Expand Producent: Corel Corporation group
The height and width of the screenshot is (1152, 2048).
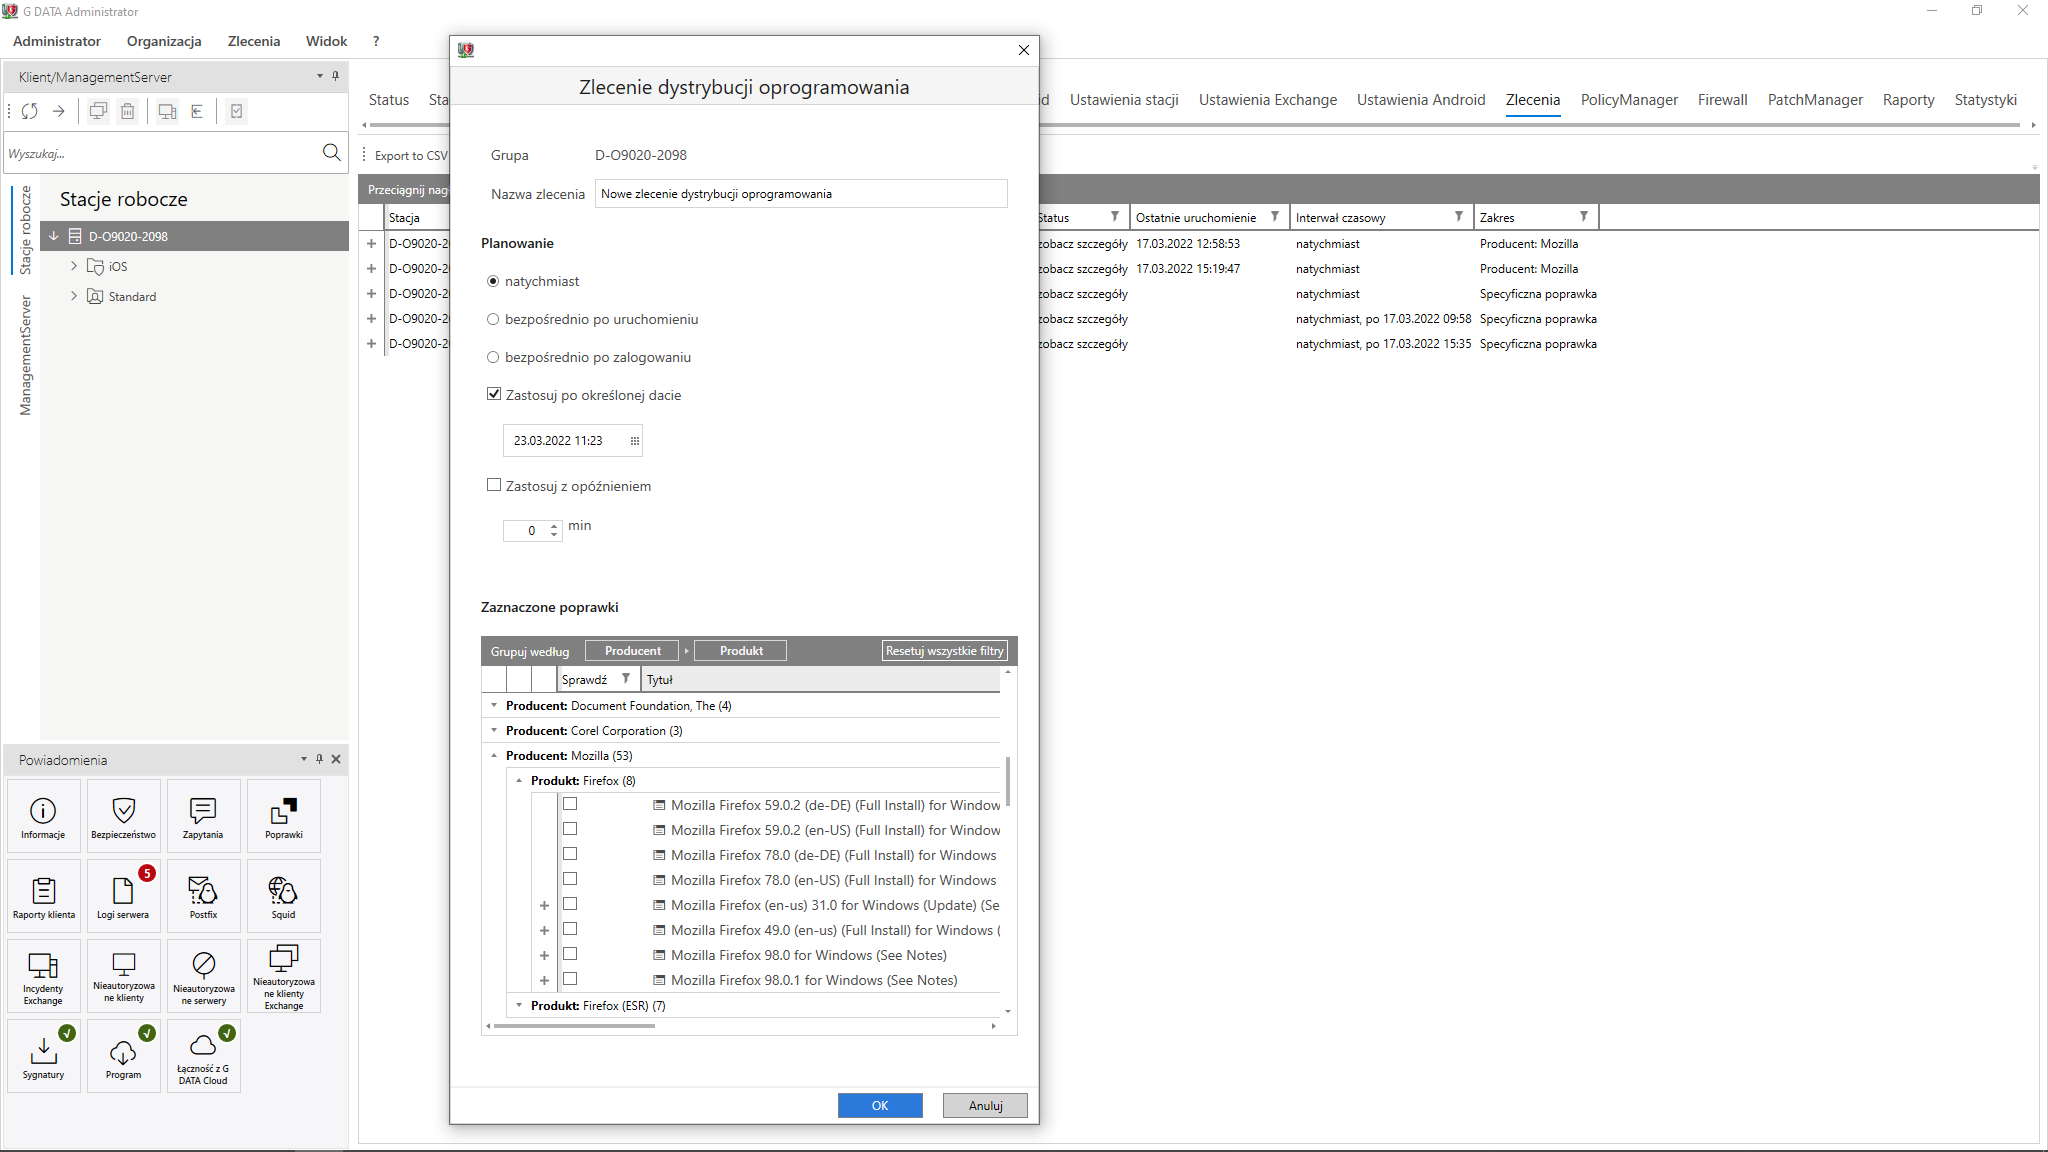point(494,730)
